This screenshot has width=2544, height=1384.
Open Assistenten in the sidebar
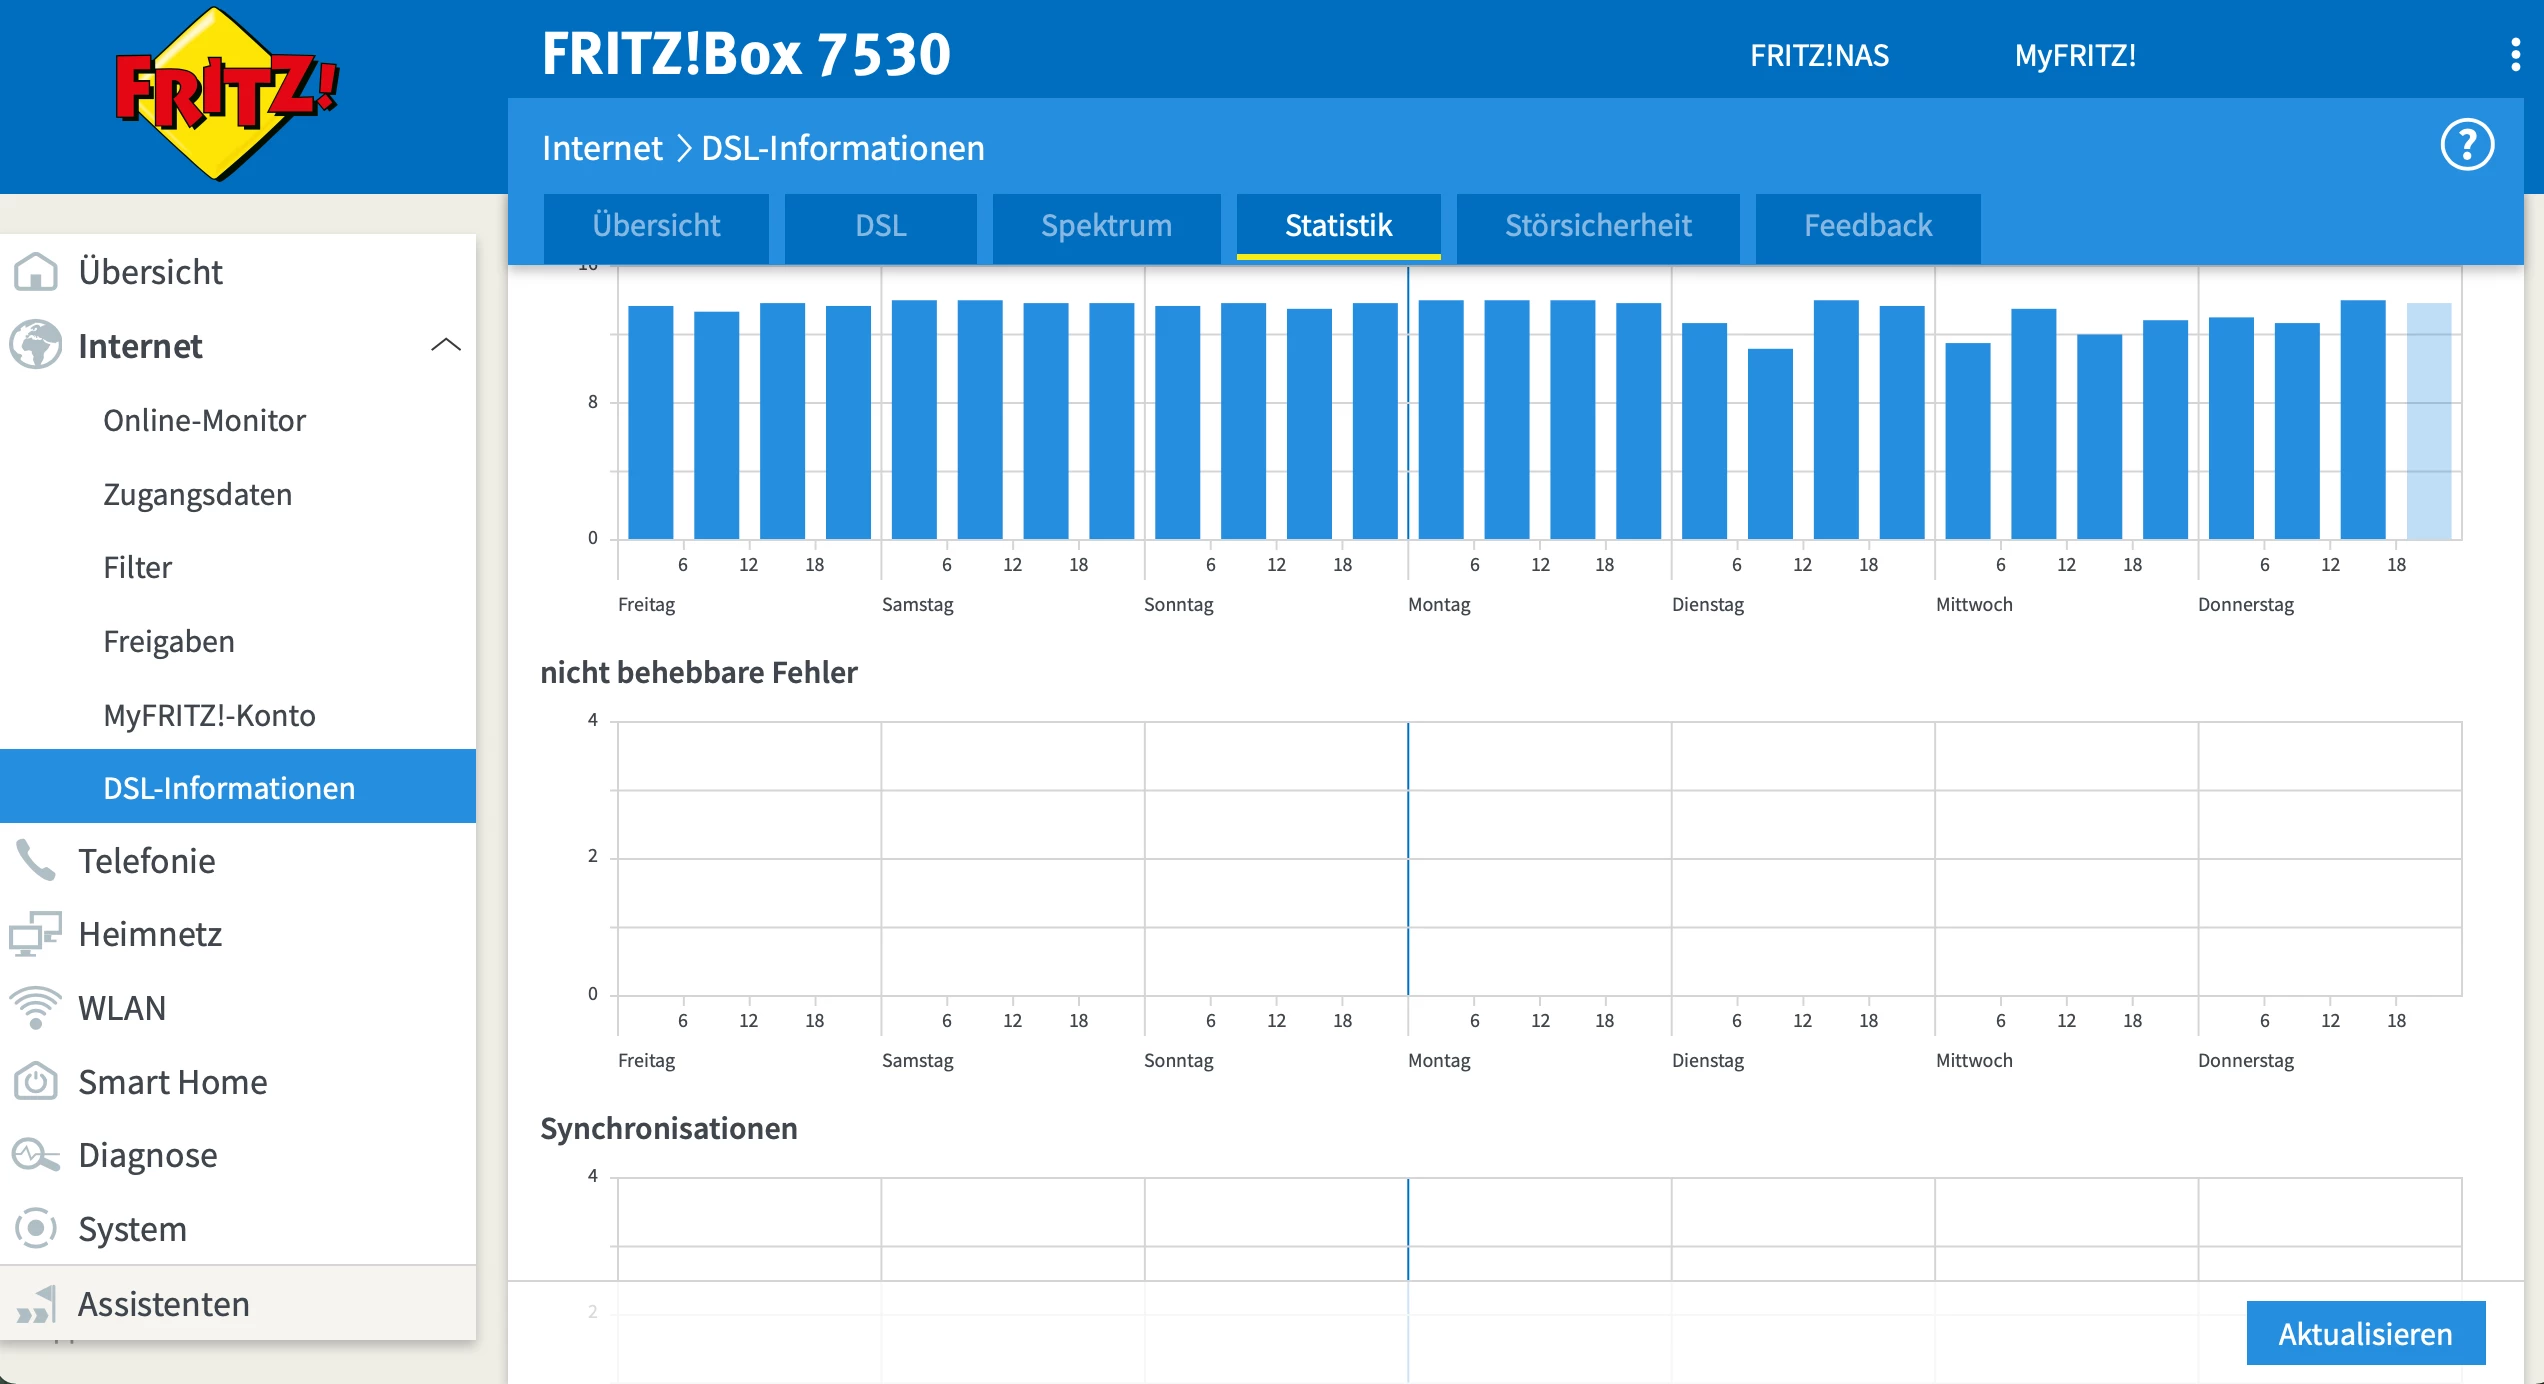pyautogui.click(x=163, y=1304)
